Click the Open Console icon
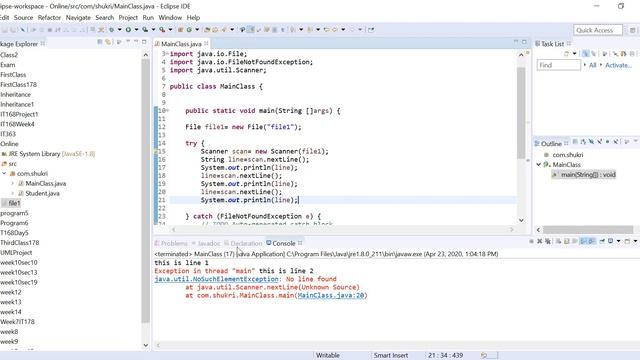 (627, 241)
